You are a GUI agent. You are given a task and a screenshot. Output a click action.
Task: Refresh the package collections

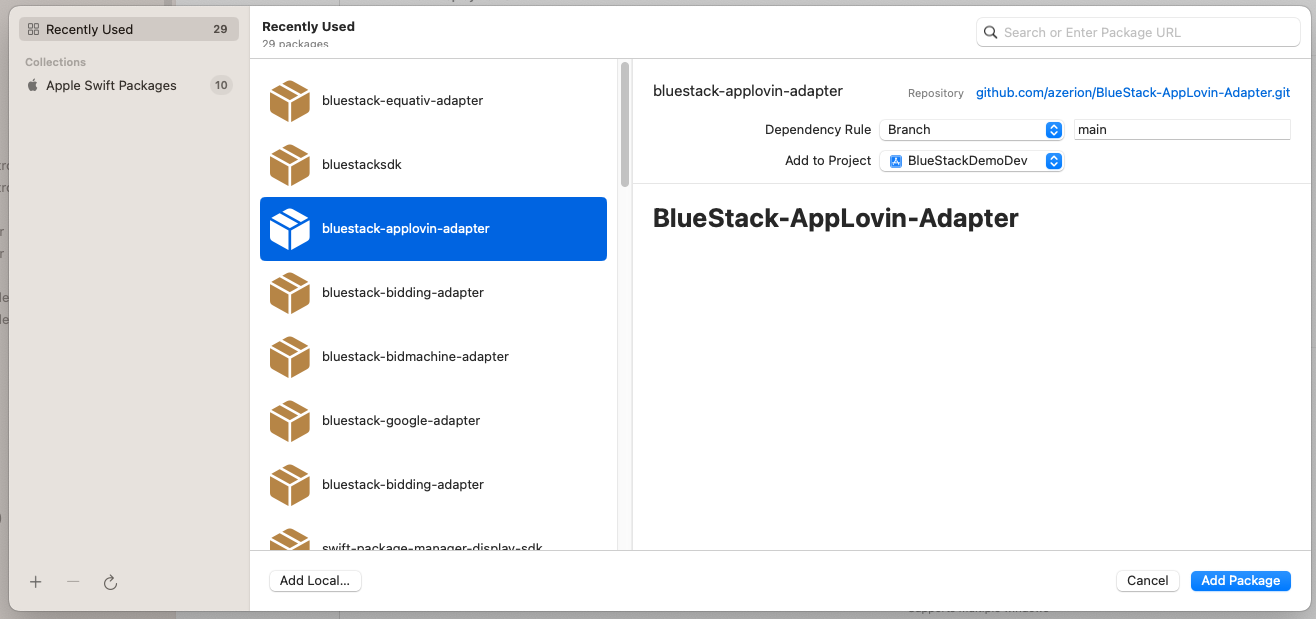111,581
